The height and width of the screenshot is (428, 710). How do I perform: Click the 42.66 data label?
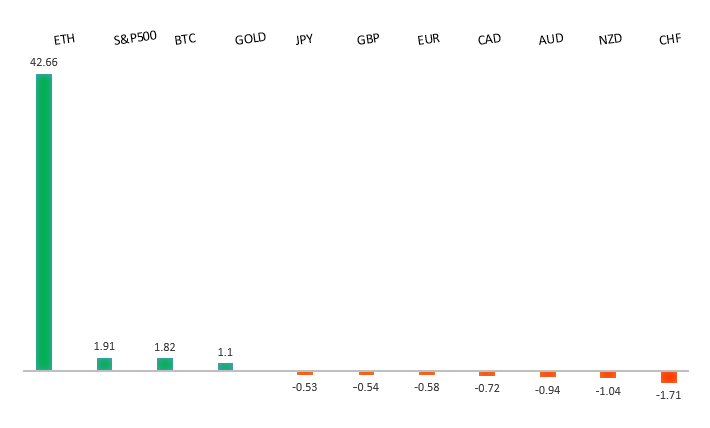tap(43, 62)
